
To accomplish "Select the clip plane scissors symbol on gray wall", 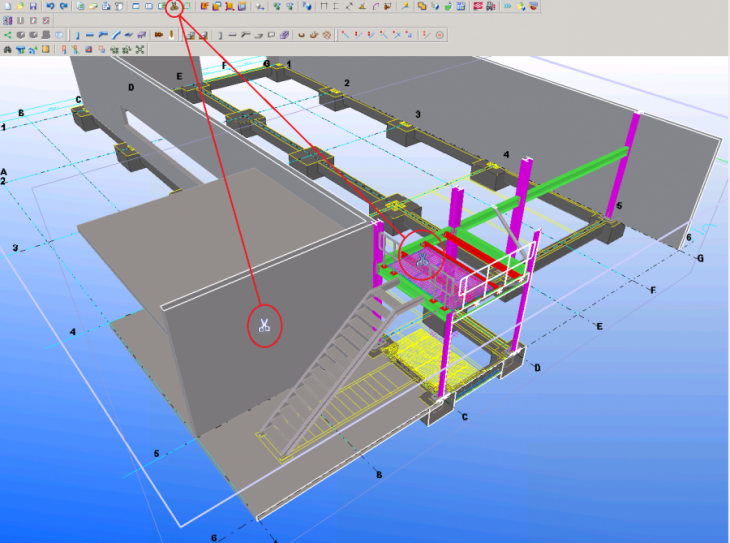I will click(x=264, y=326).
